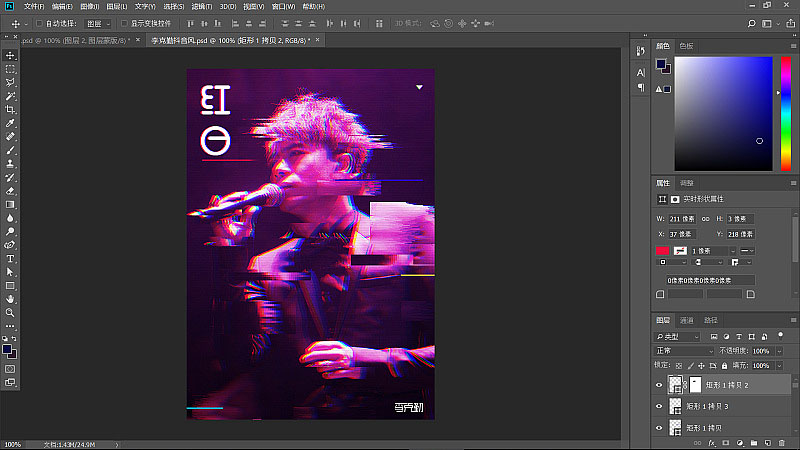Open the stroke corner join dropdown
The height and width of the screenshot is (450, 800).
(x=742, y=262)
